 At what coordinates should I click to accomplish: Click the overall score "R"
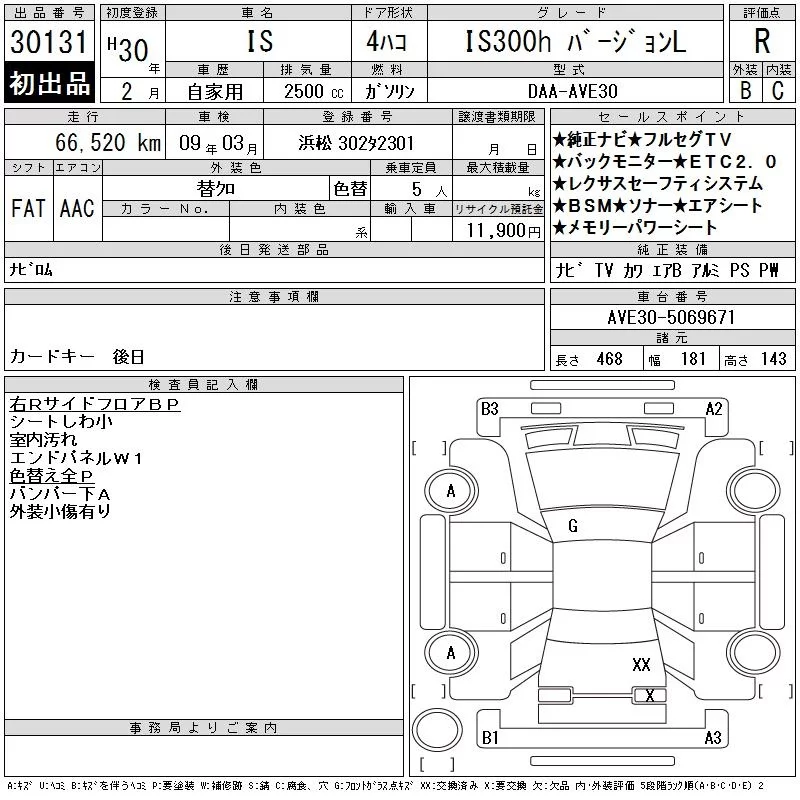tap(762, 41)
